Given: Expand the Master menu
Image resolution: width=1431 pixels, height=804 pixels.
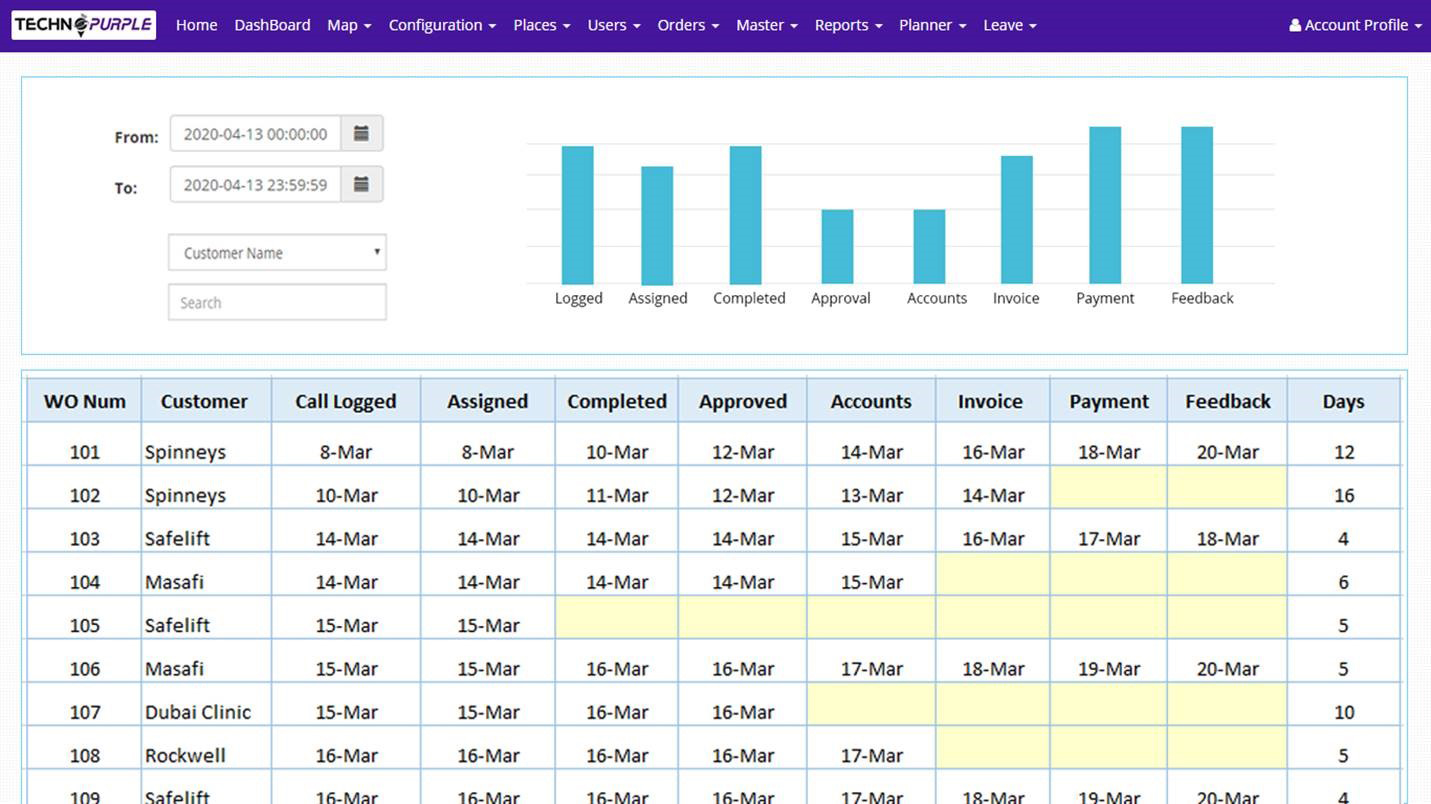Looking at the screenshot, I should point(766,25).
